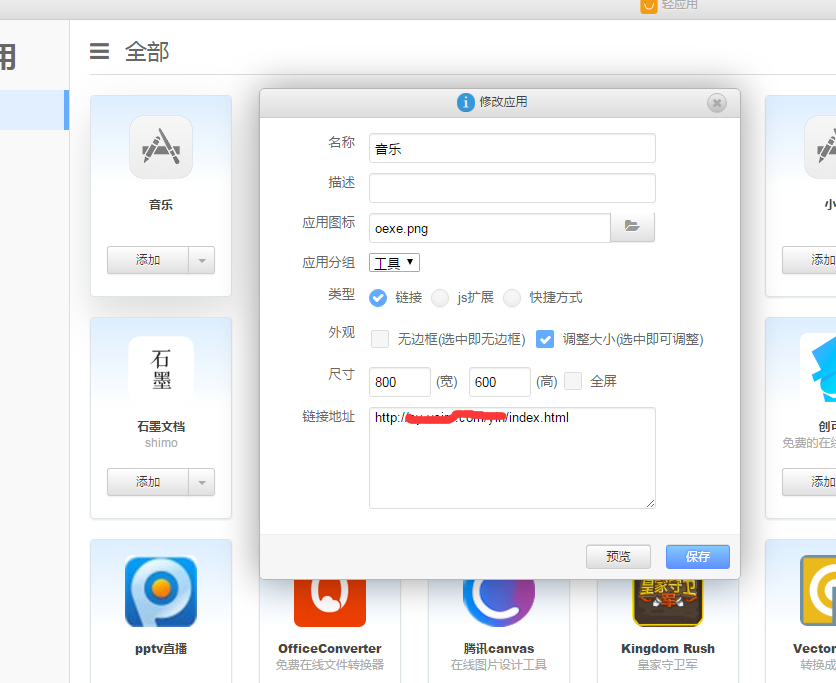Select the 链接 type radio button
Image resolution: width=836 pixels, height=683 pixels.
point(378,298)
